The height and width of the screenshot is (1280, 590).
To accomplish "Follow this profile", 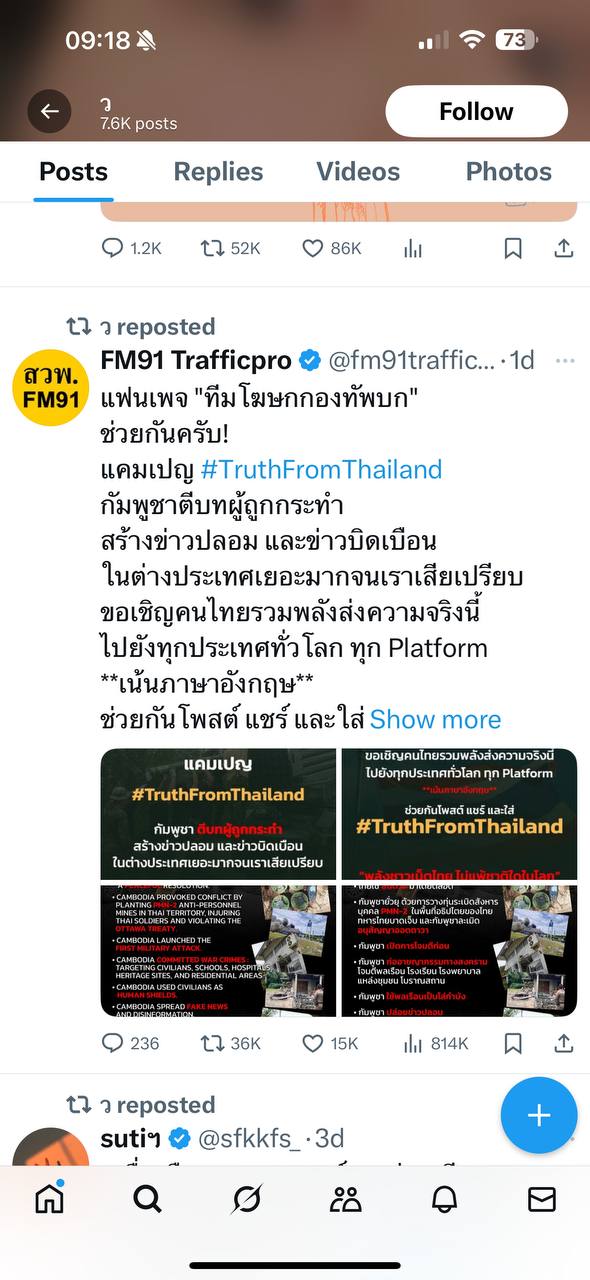I will [x=476, y=111].
